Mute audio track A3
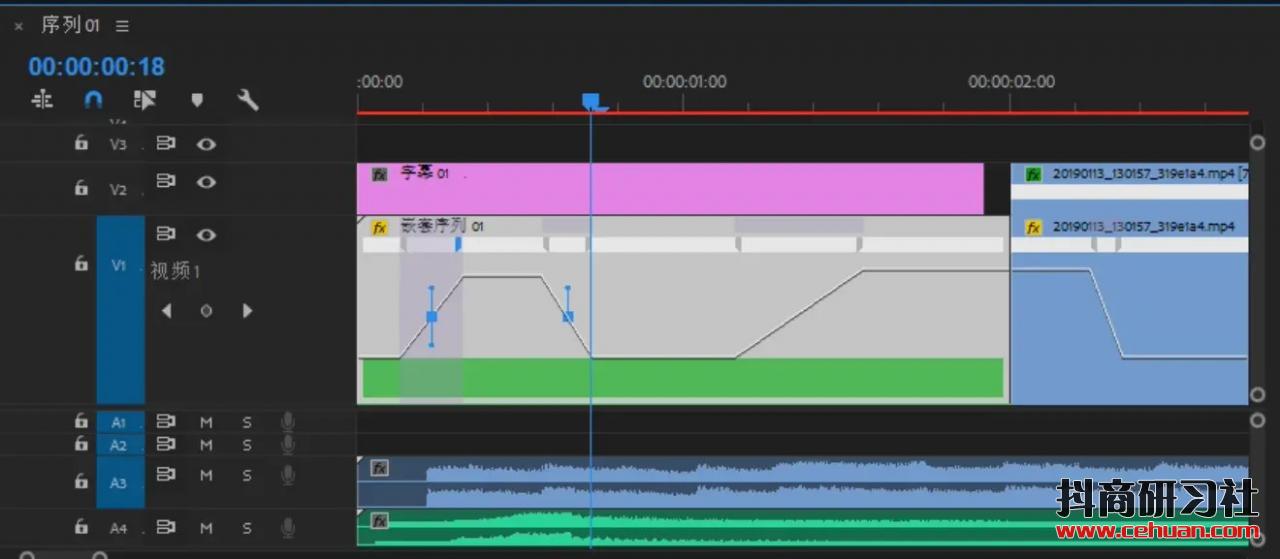The image size is (1280, 559). pos(206,475)
